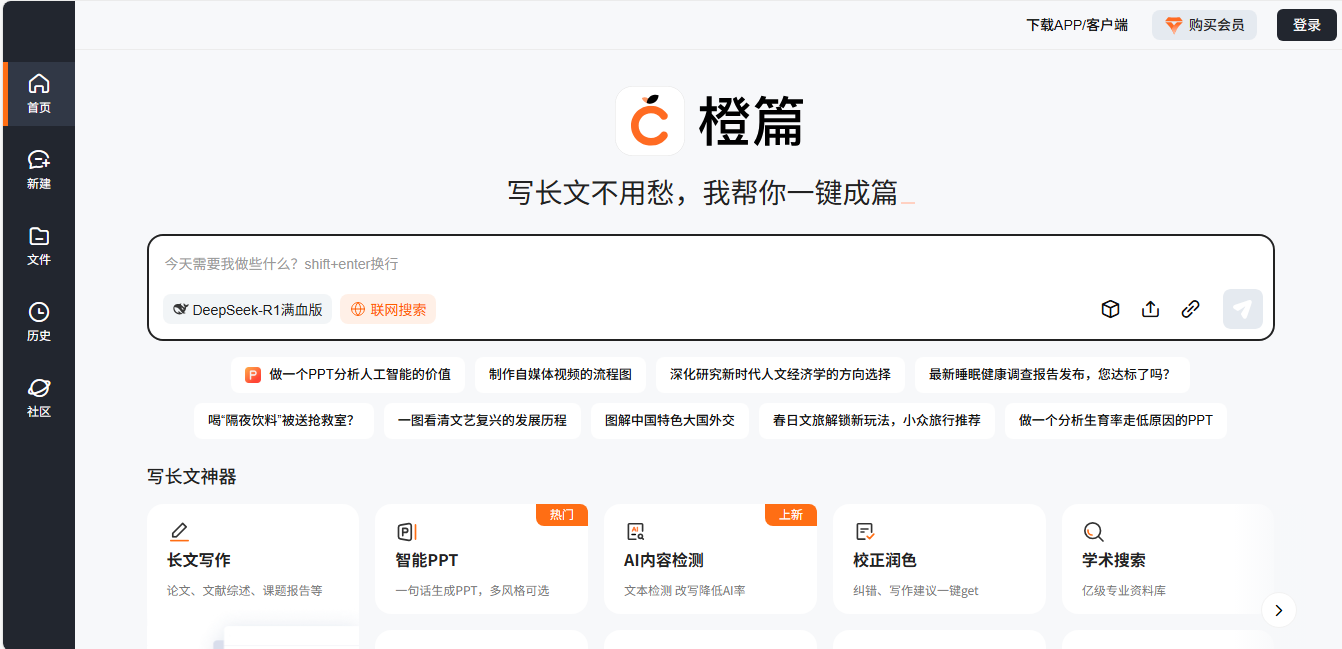Select suggestion 春日文旅解锁新玩法,小众旅行推荐
Viewport: 1342px width, 649px height.
877,421
